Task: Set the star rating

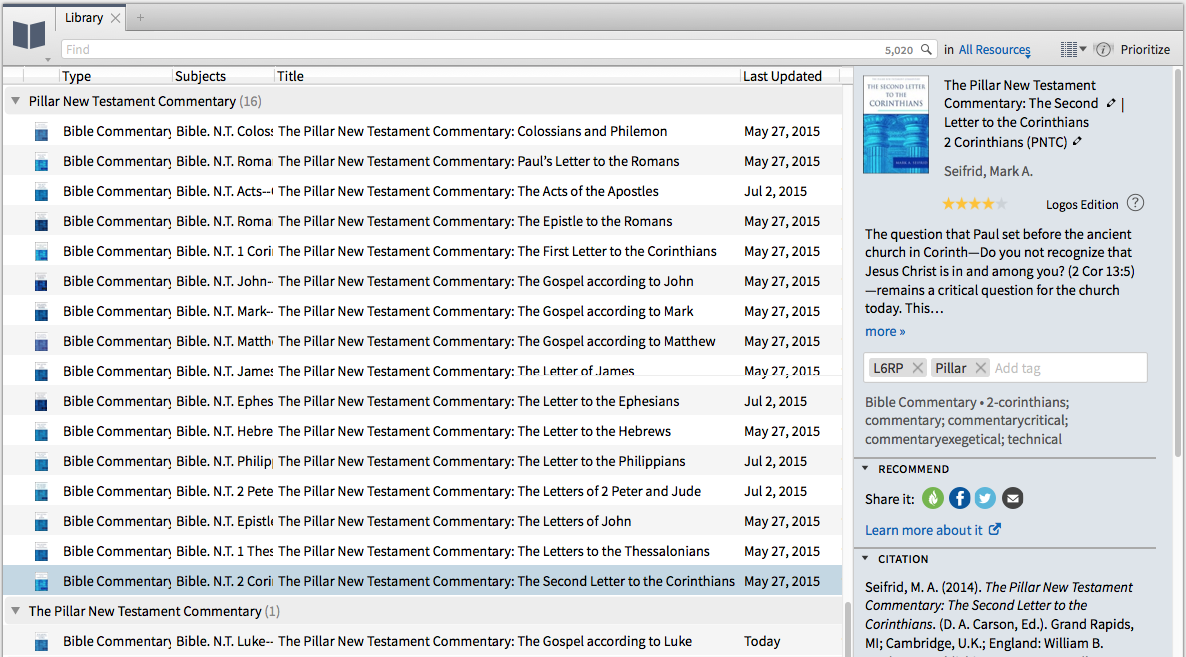Action: coord(974,203)
